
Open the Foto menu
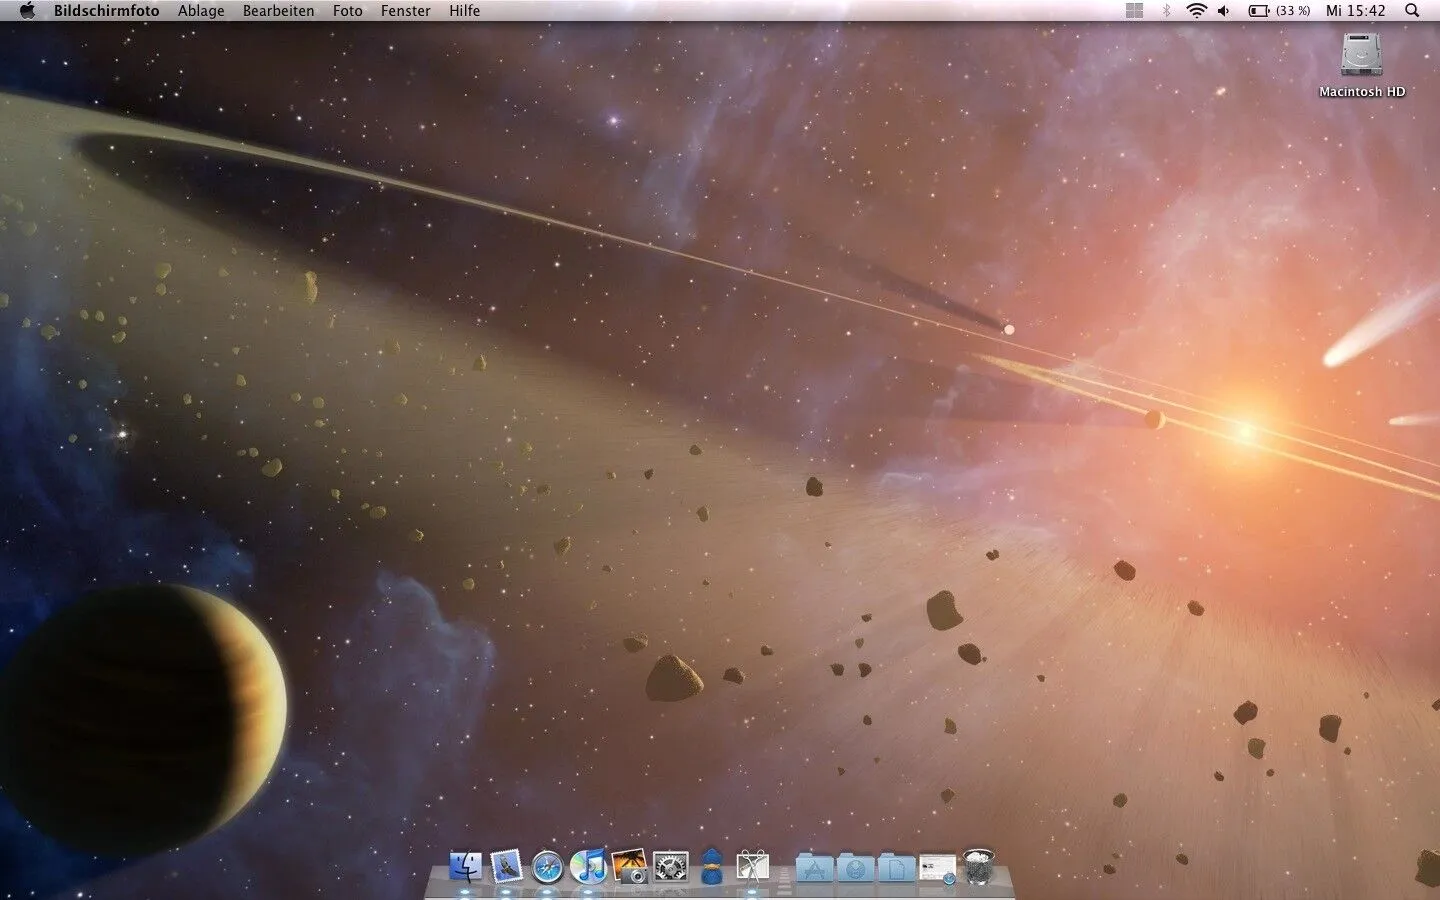347,11
